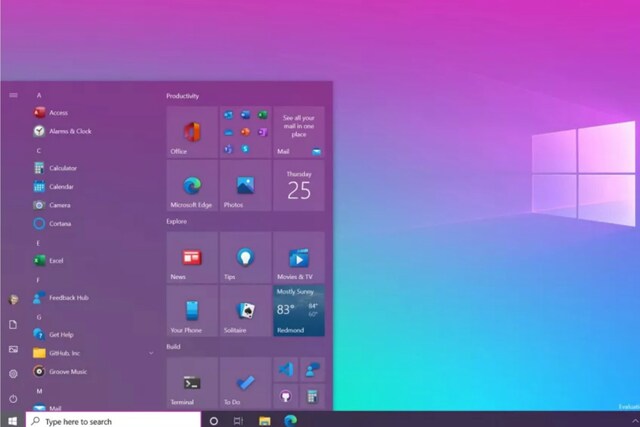Open the GitHub Desktop small tile
The width and height of the screenshot is (640, 427).
(285, 396)
